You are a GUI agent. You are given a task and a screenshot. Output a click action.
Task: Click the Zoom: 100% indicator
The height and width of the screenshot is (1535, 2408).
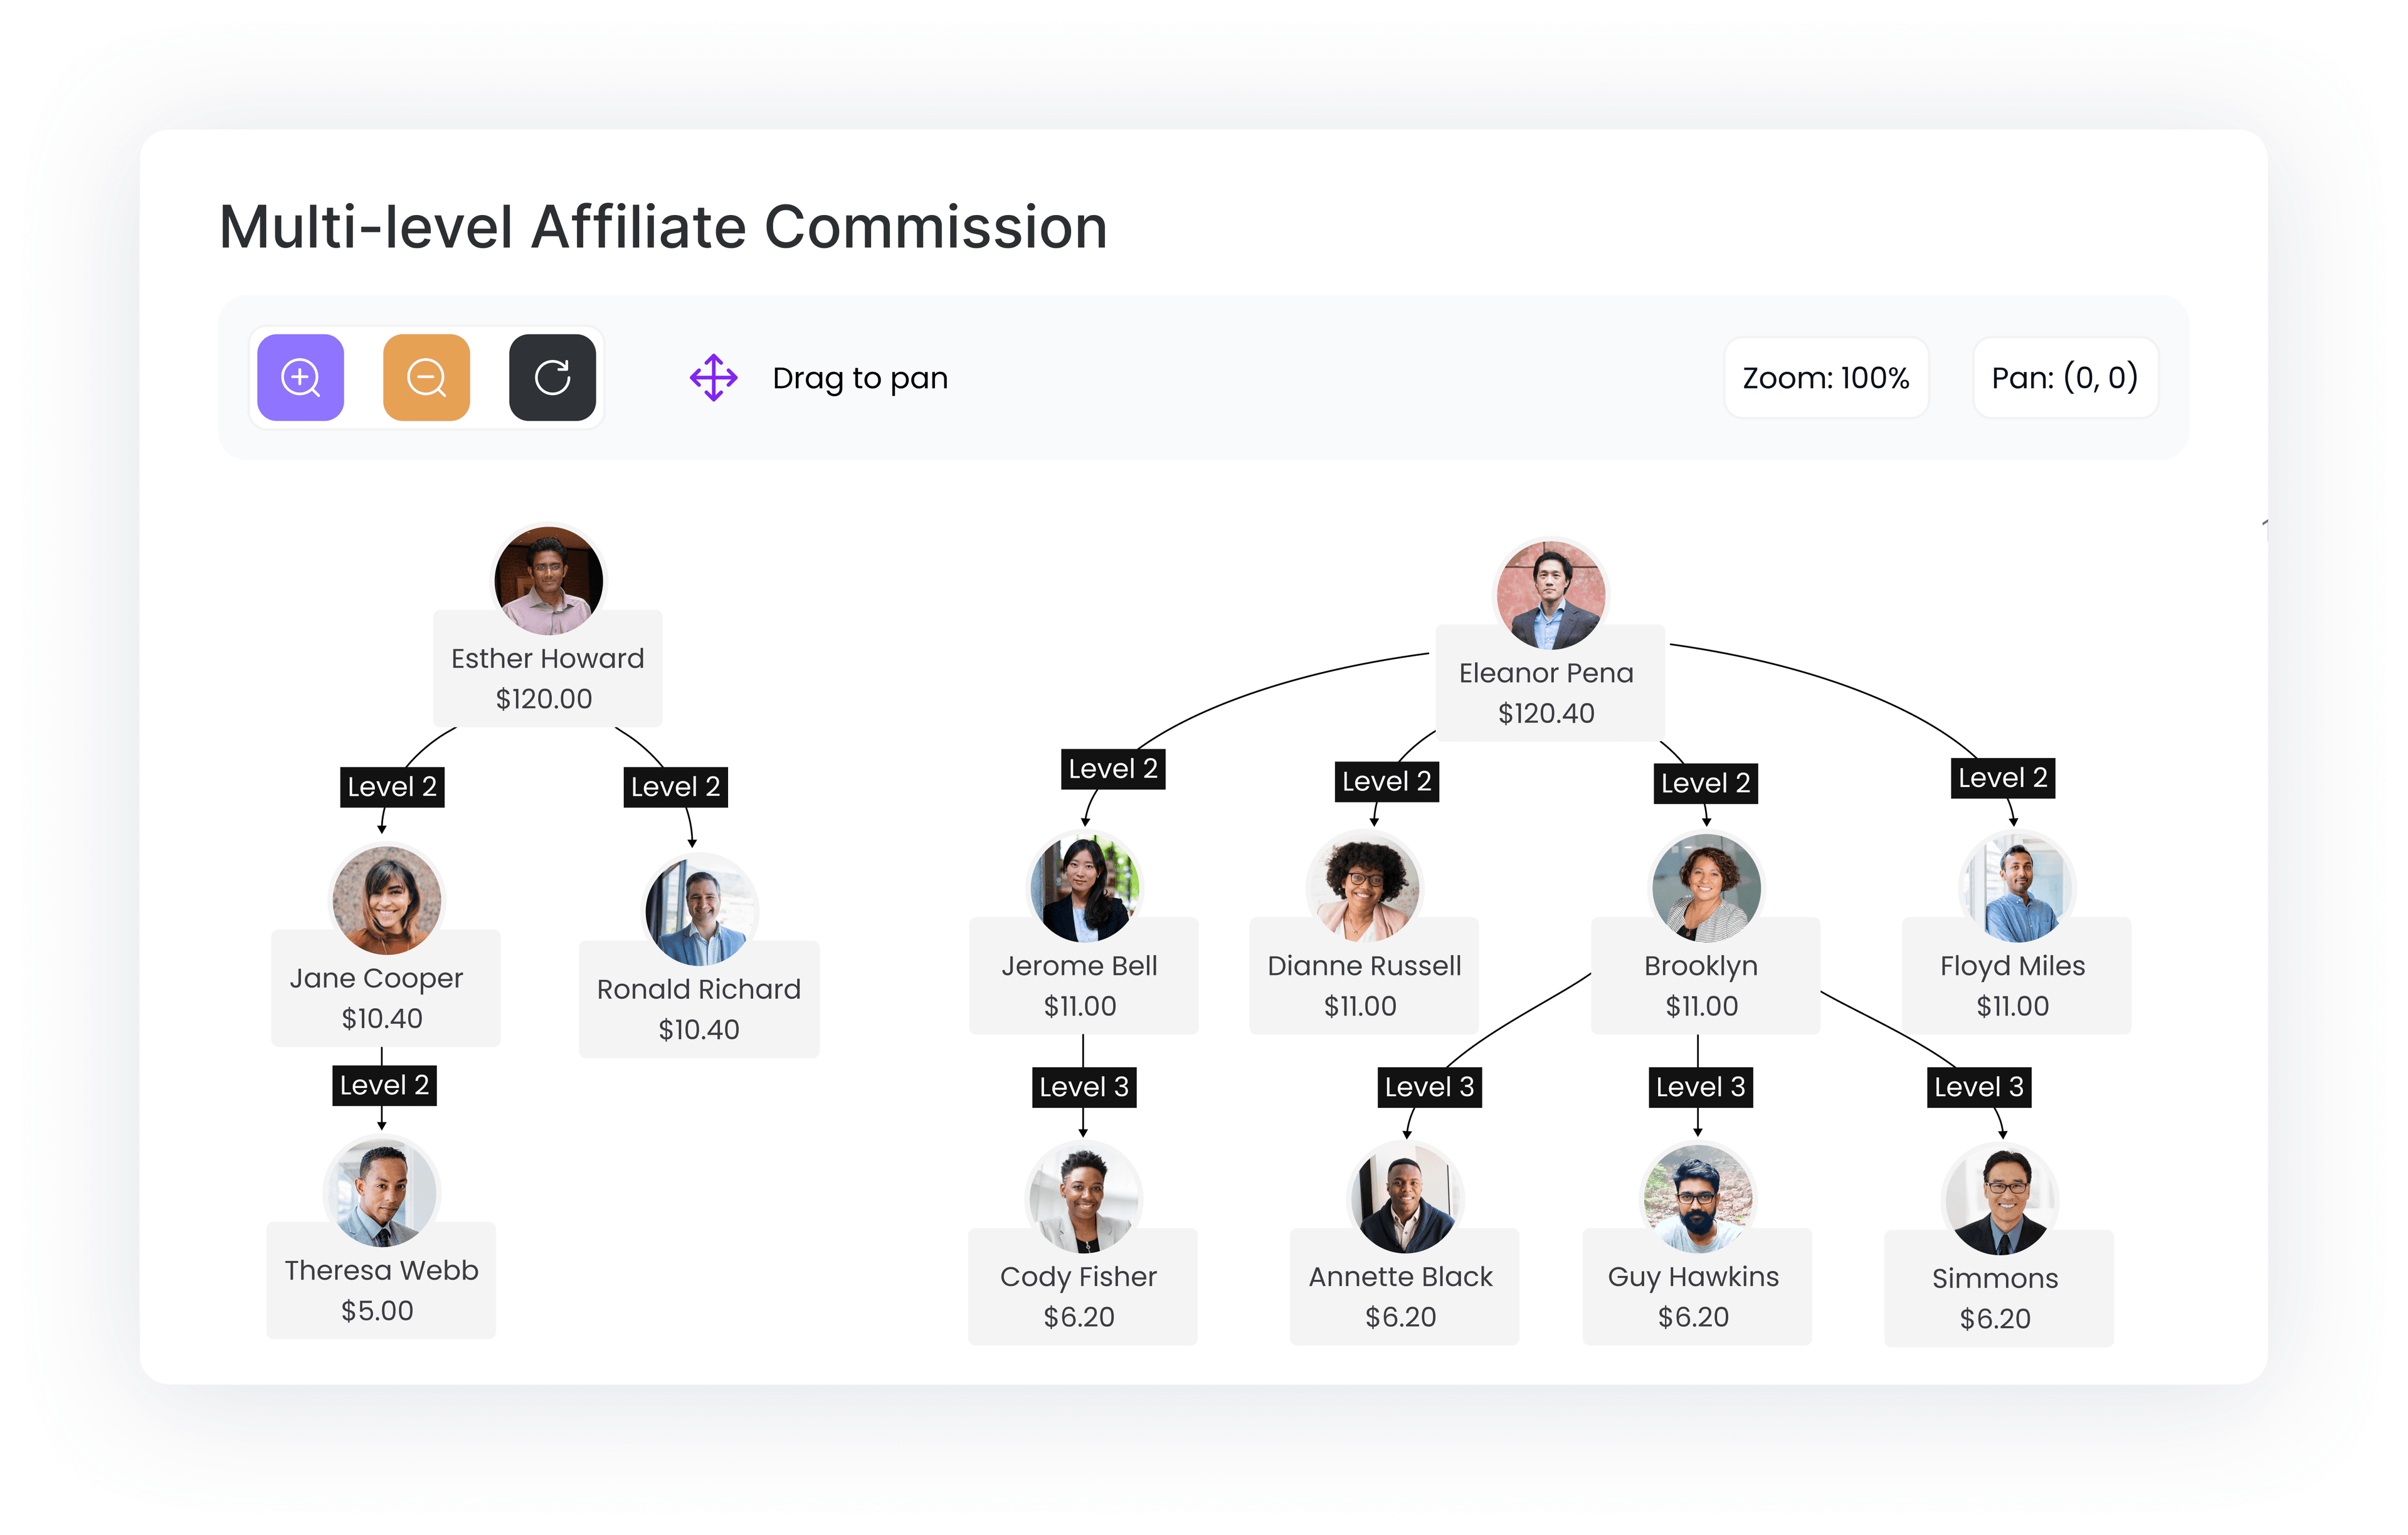click(1825, 377)
